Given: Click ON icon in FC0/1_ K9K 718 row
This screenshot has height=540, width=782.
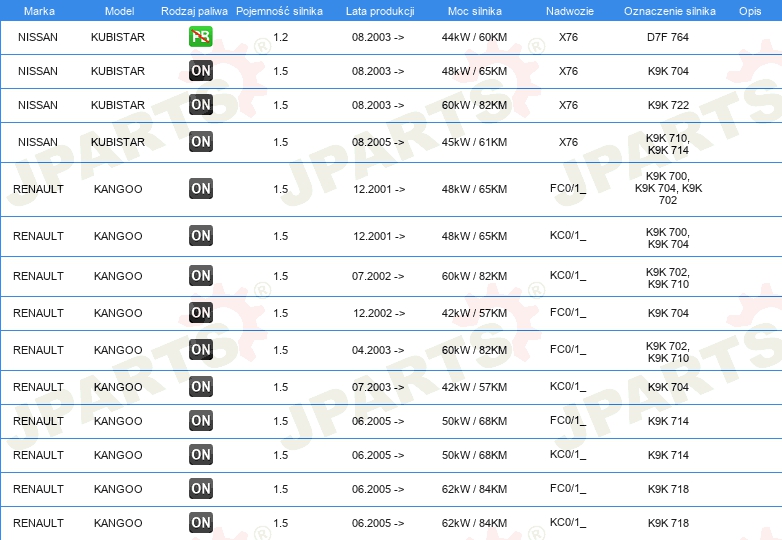Looking at the screenshot, I should pos(200,489).
